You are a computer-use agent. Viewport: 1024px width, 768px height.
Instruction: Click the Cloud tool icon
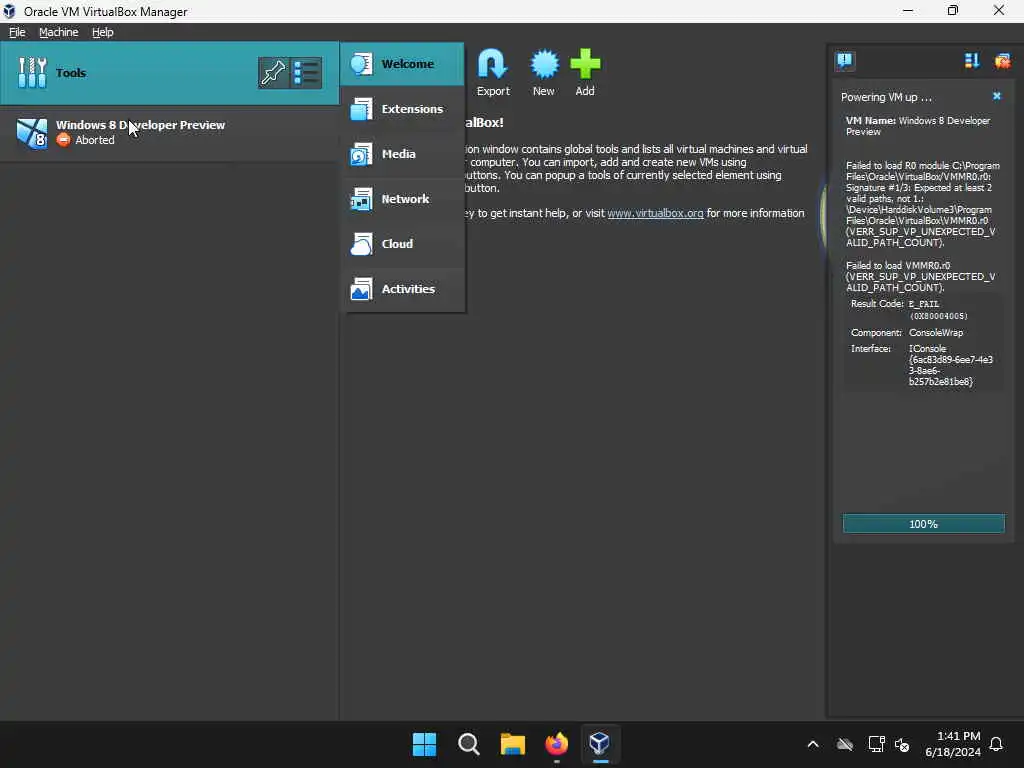point(361,244)
